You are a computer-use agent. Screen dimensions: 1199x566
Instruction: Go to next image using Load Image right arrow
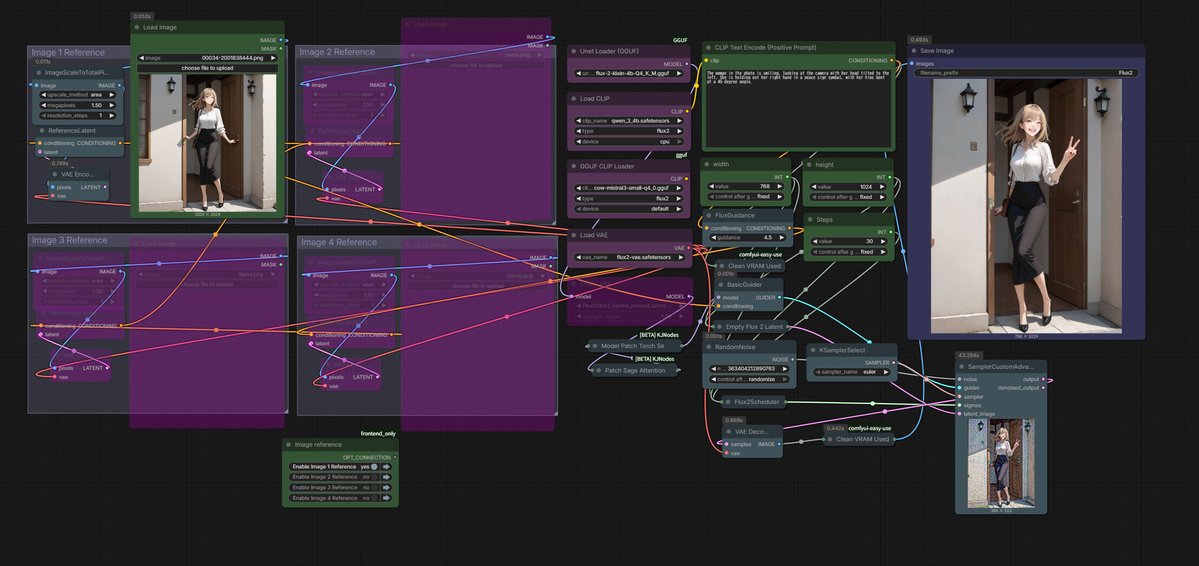tap(274, 58)
